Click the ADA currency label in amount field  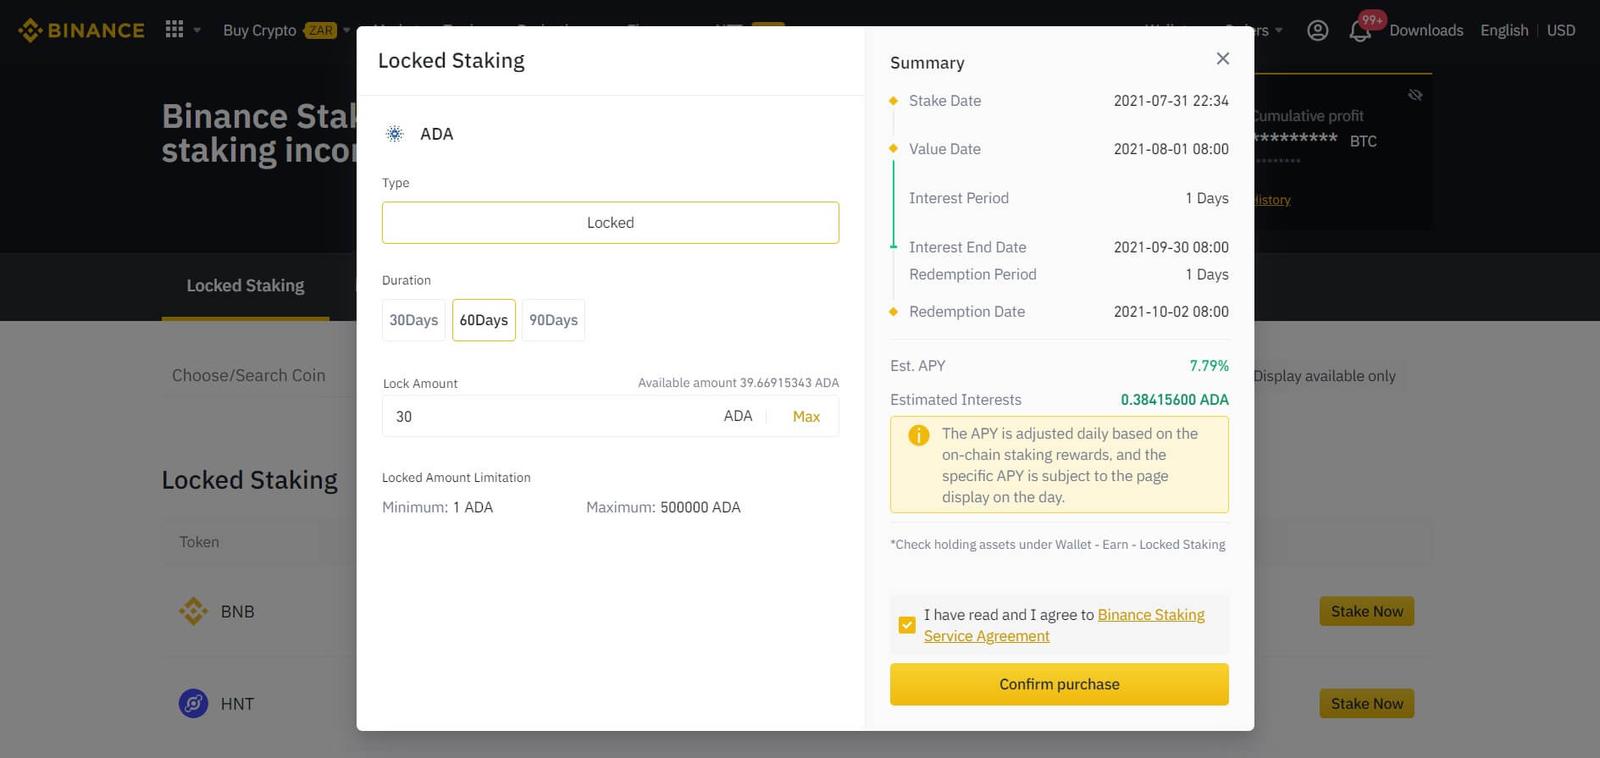coord(738,416)
